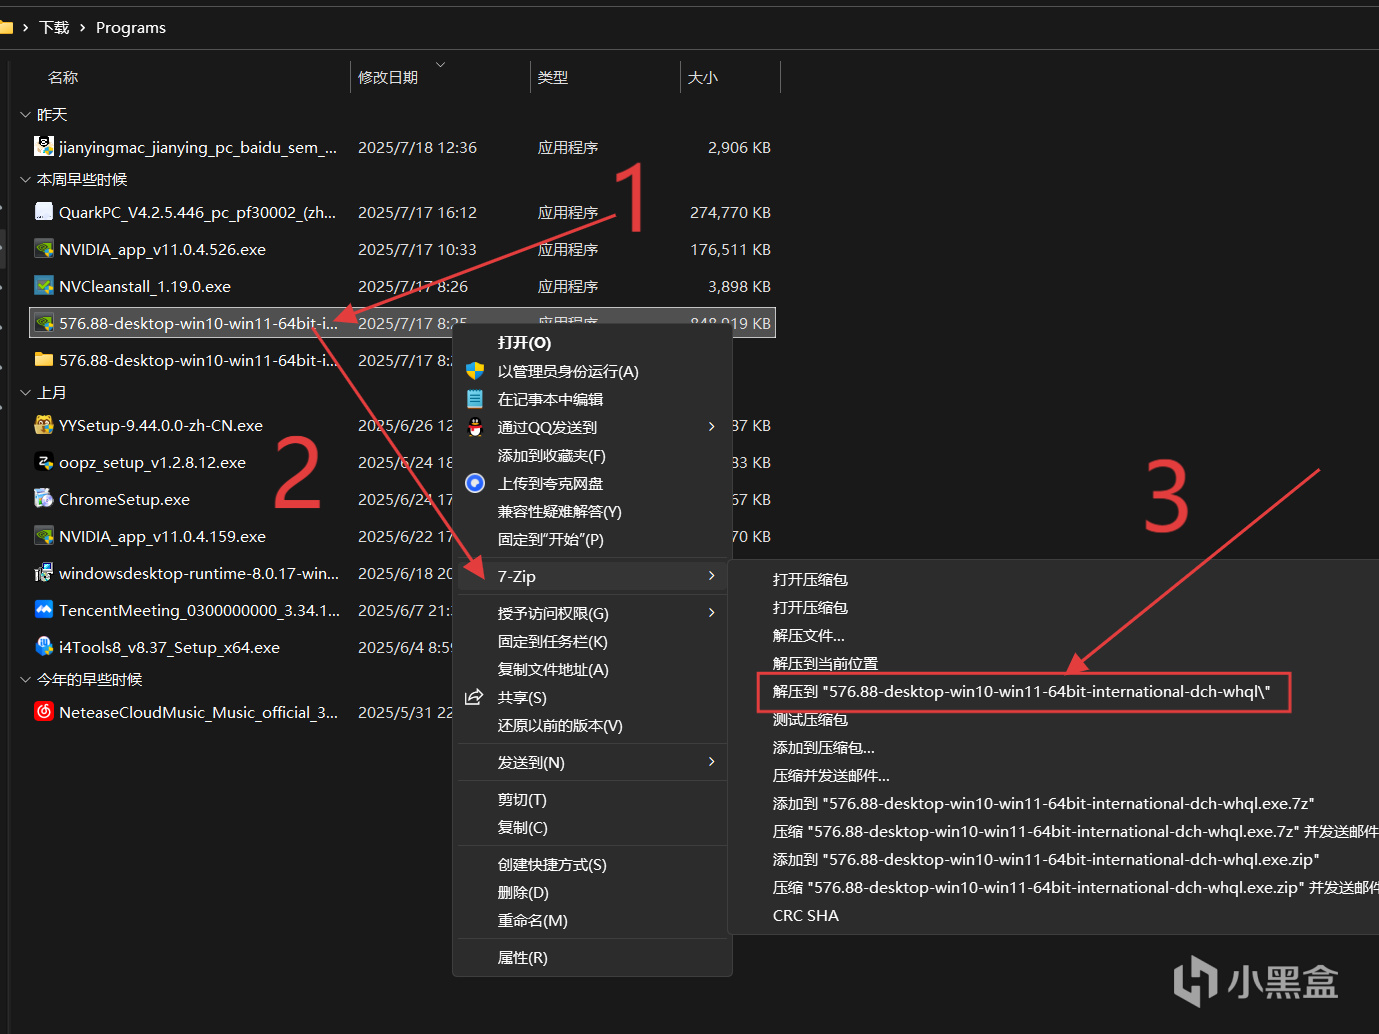This screenshot has width=1379, height=1034.
Task: Collapse the 本周早些时候 group
Action: [x=25, y=180]
